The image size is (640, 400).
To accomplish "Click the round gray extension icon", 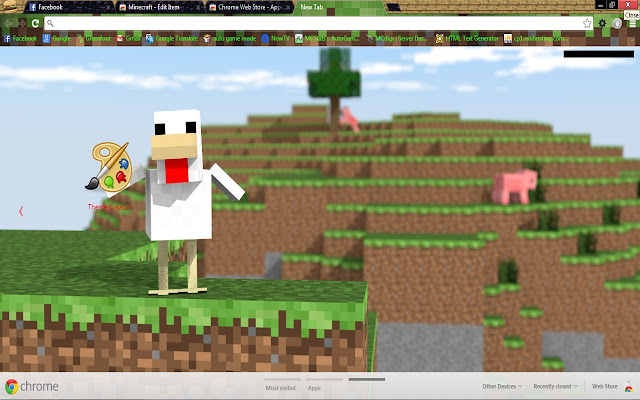I will 617,24.
